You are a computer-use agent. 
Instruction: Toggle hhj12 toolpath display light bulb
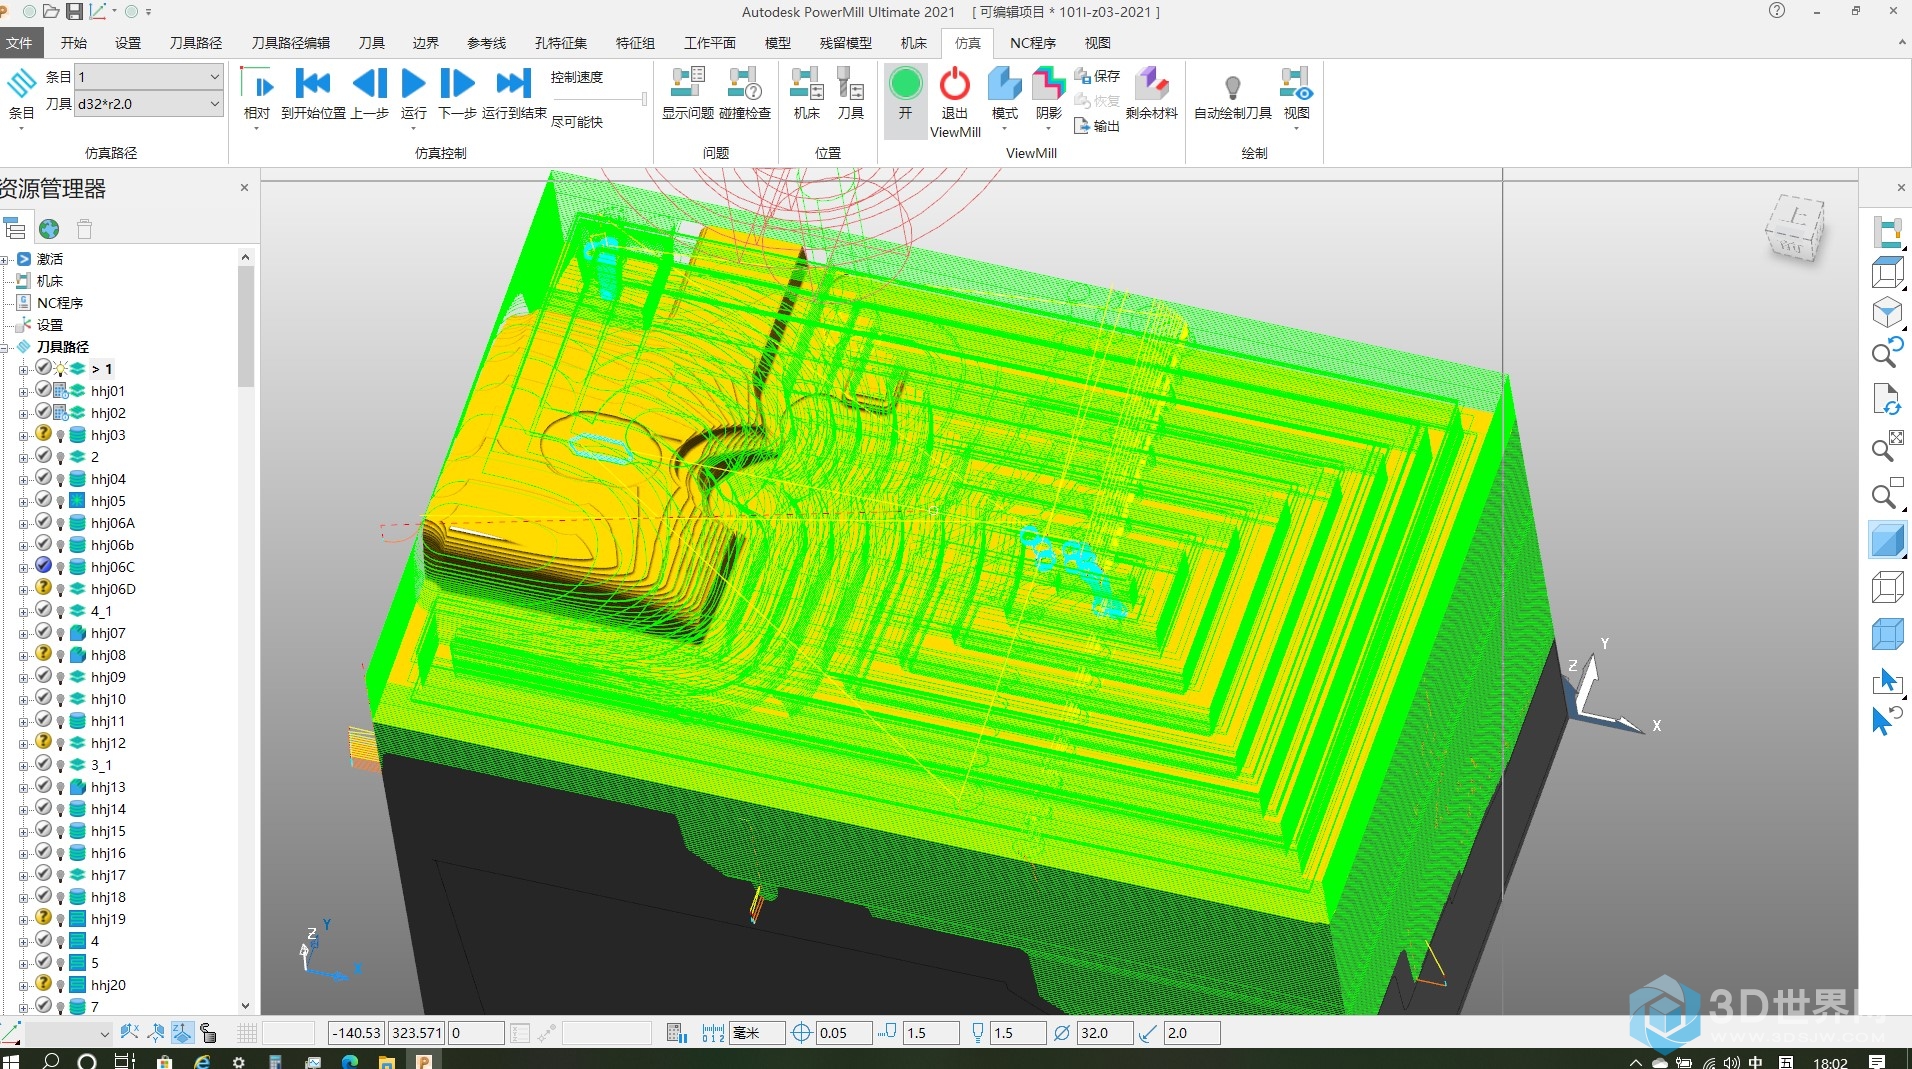60,744
